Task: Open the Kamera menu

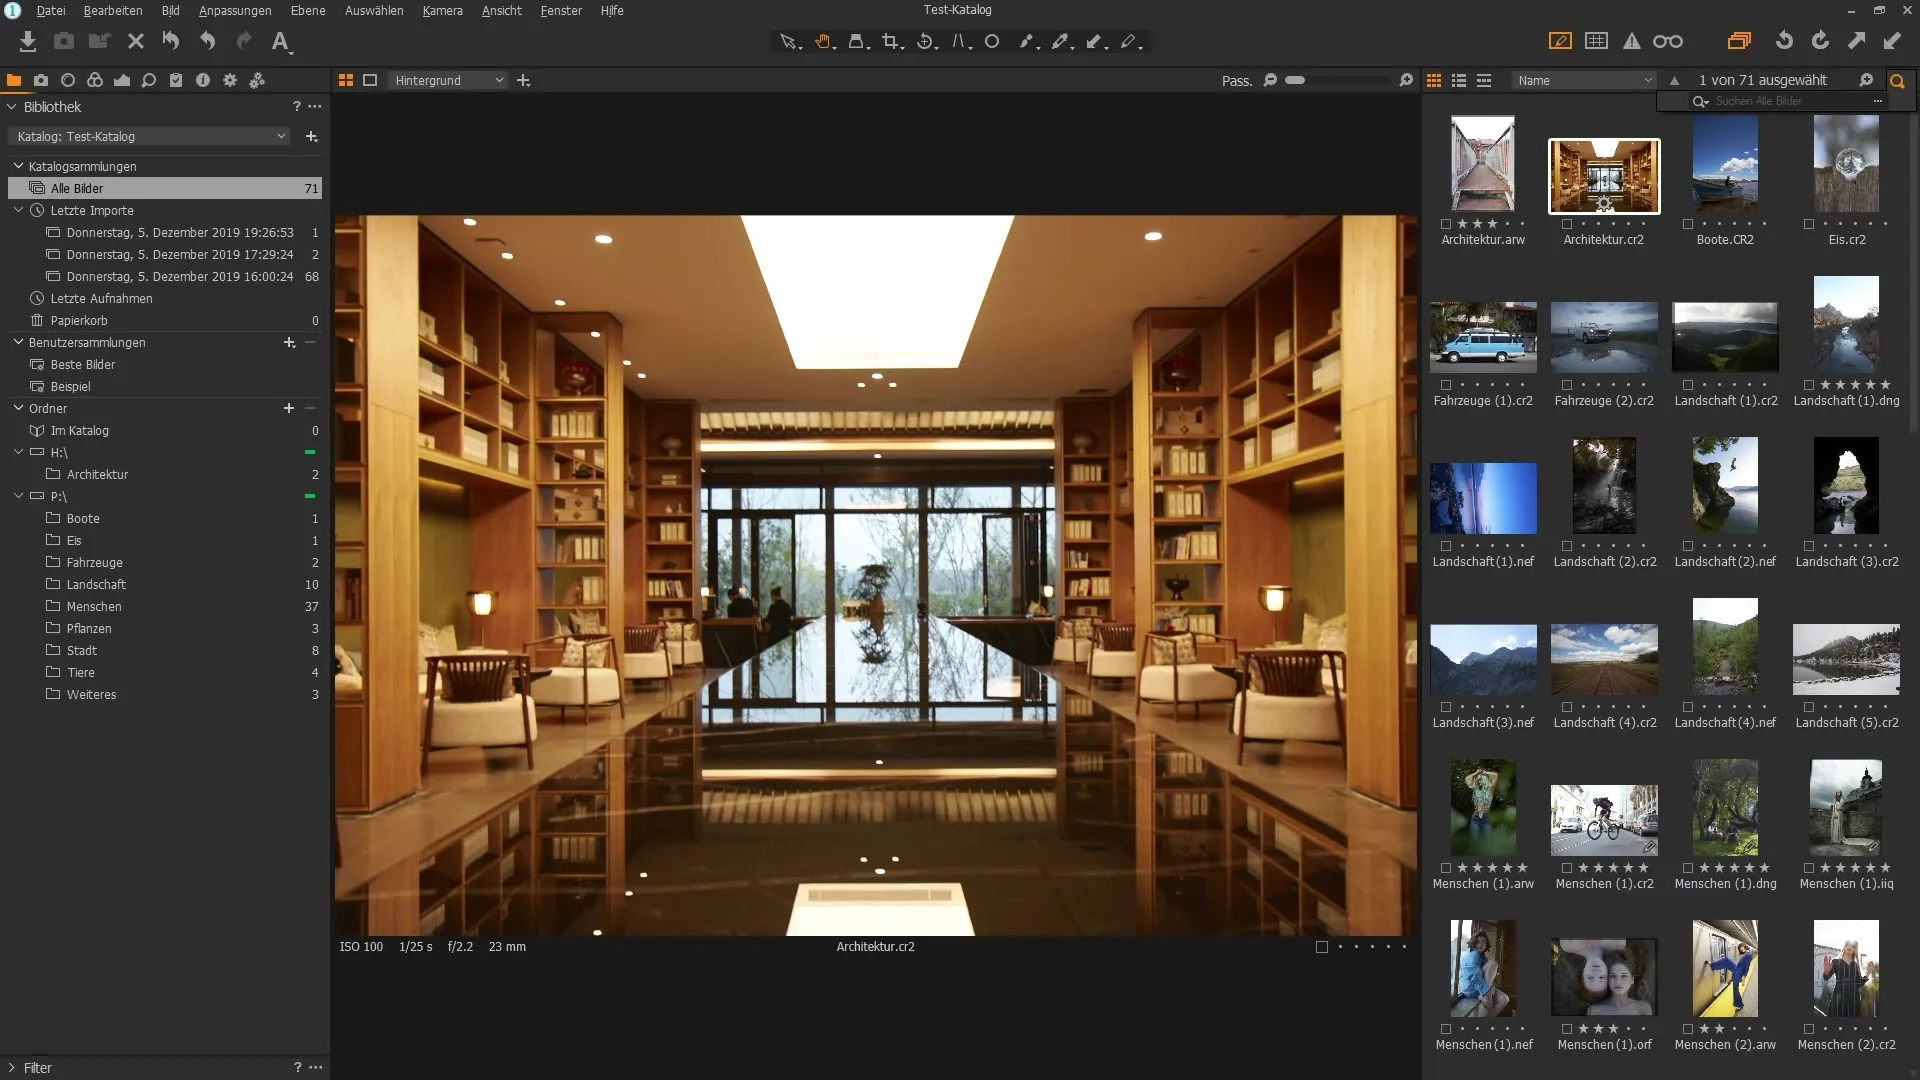Action: (x=442, y=10)
